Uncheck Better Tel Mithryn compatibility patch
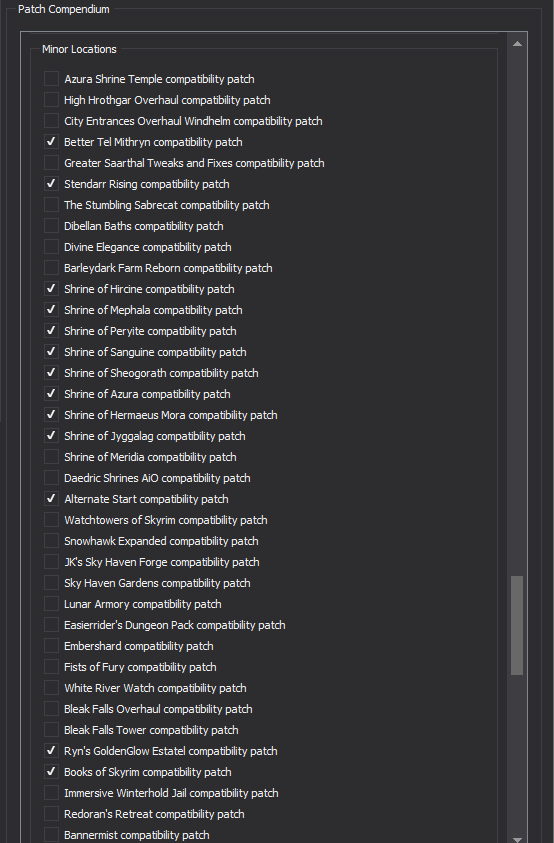The width and height of the screenshot is (554, 843). [x=51, y=141]
